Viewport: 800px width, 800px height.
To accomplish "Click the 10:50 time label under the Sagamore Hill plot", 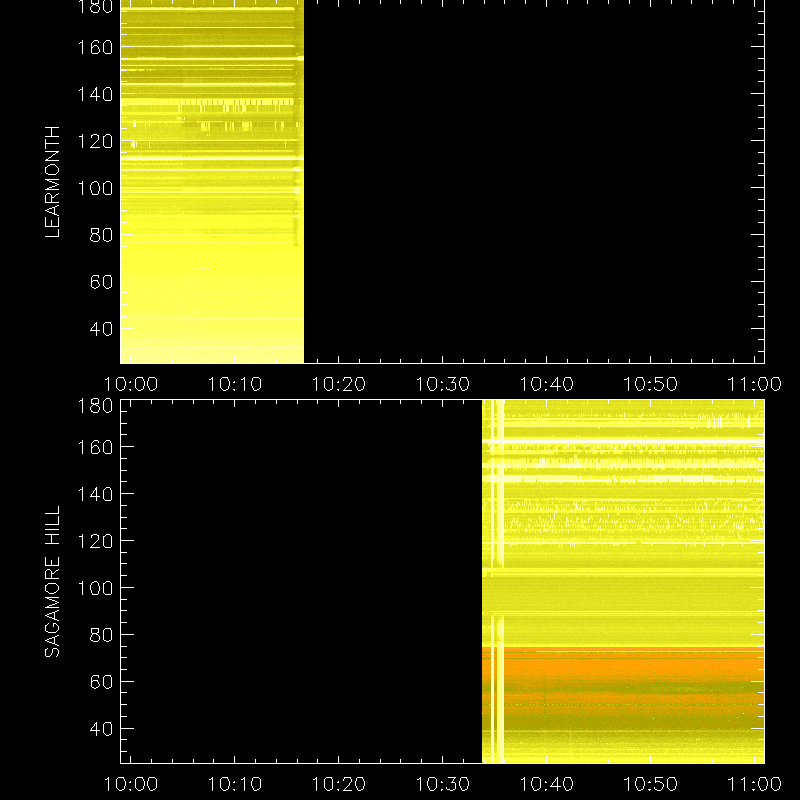I will (651, 784).
